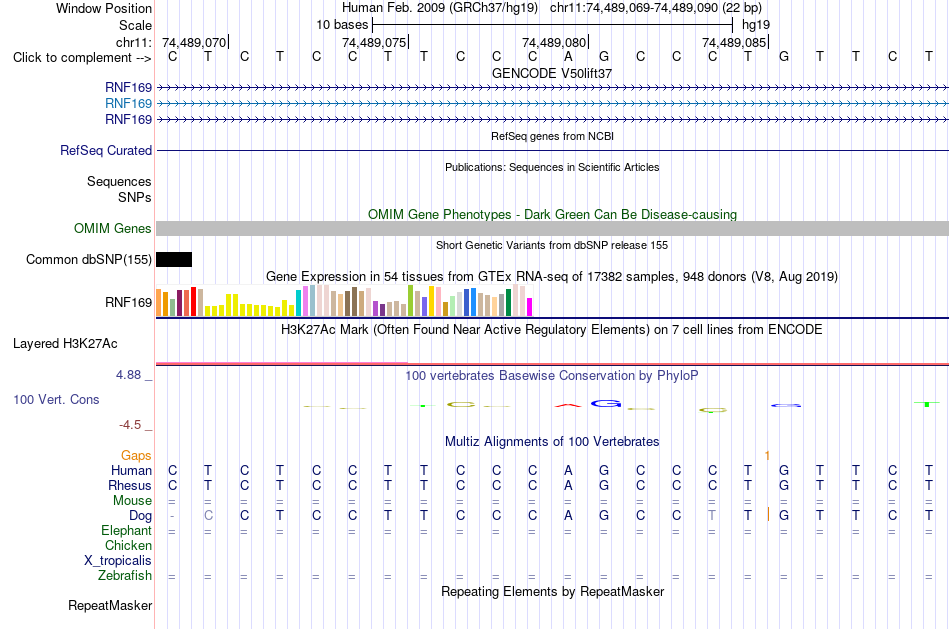The width and height of the screenshot is (950, 629).
Task: Click the 74,489,085 ruler position label
Action: [x=734, y=42]
